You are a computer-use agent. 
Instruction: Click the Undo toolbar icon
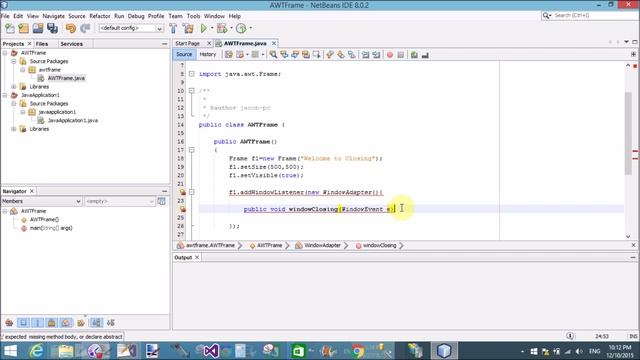[71, 28]
